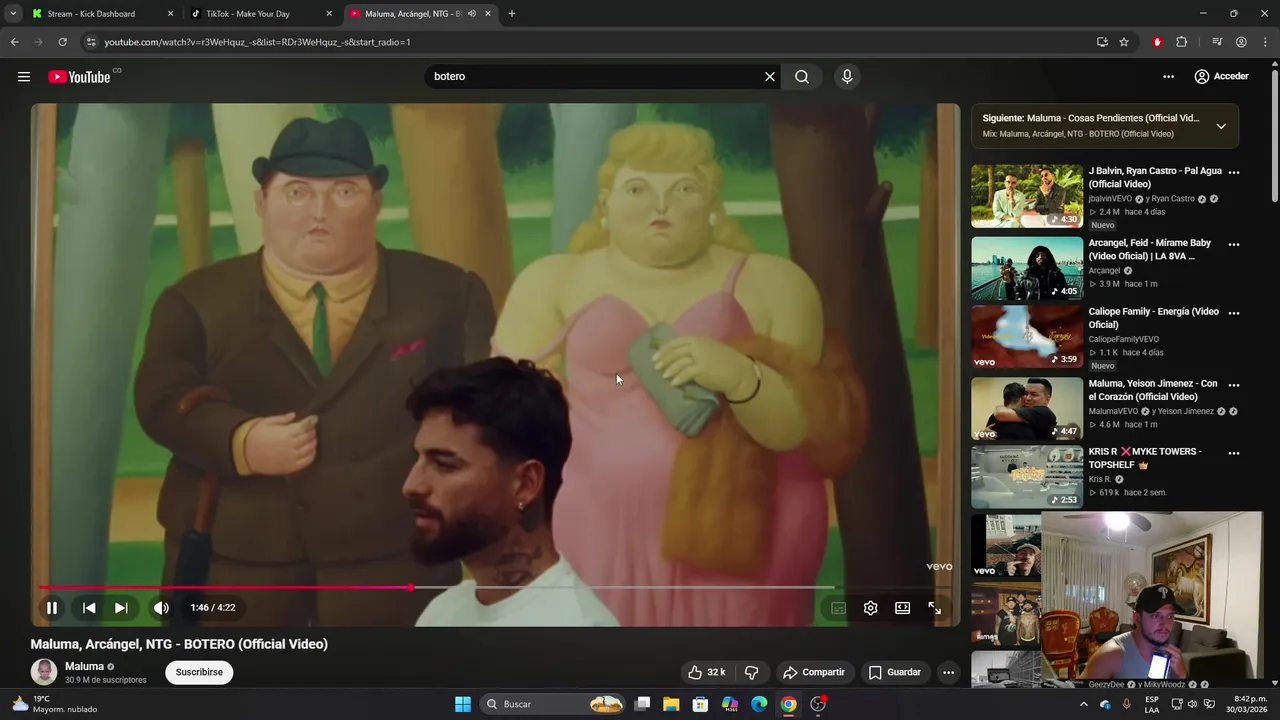
Task: Close the TikTok tab
Action: point(329,14)
